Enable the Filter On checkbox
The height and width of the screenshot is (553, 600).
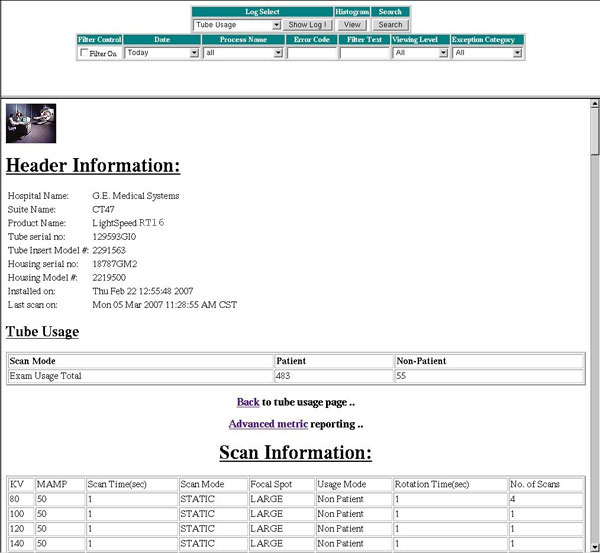(x=84, y=53)
